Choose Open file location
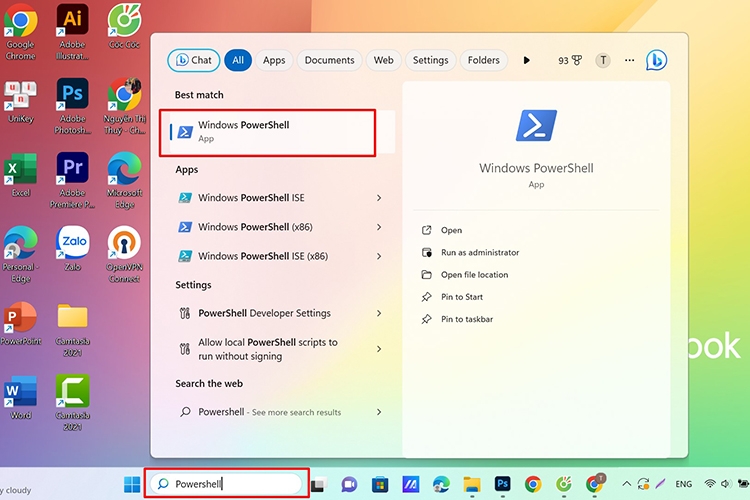750x500 pixels. 474,275
